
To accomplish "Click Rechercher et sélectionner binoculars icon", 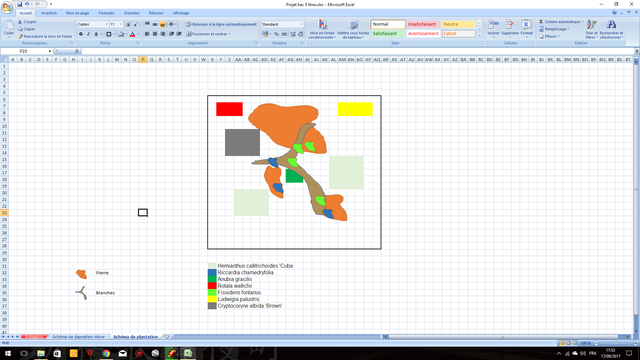I will 611,29.
